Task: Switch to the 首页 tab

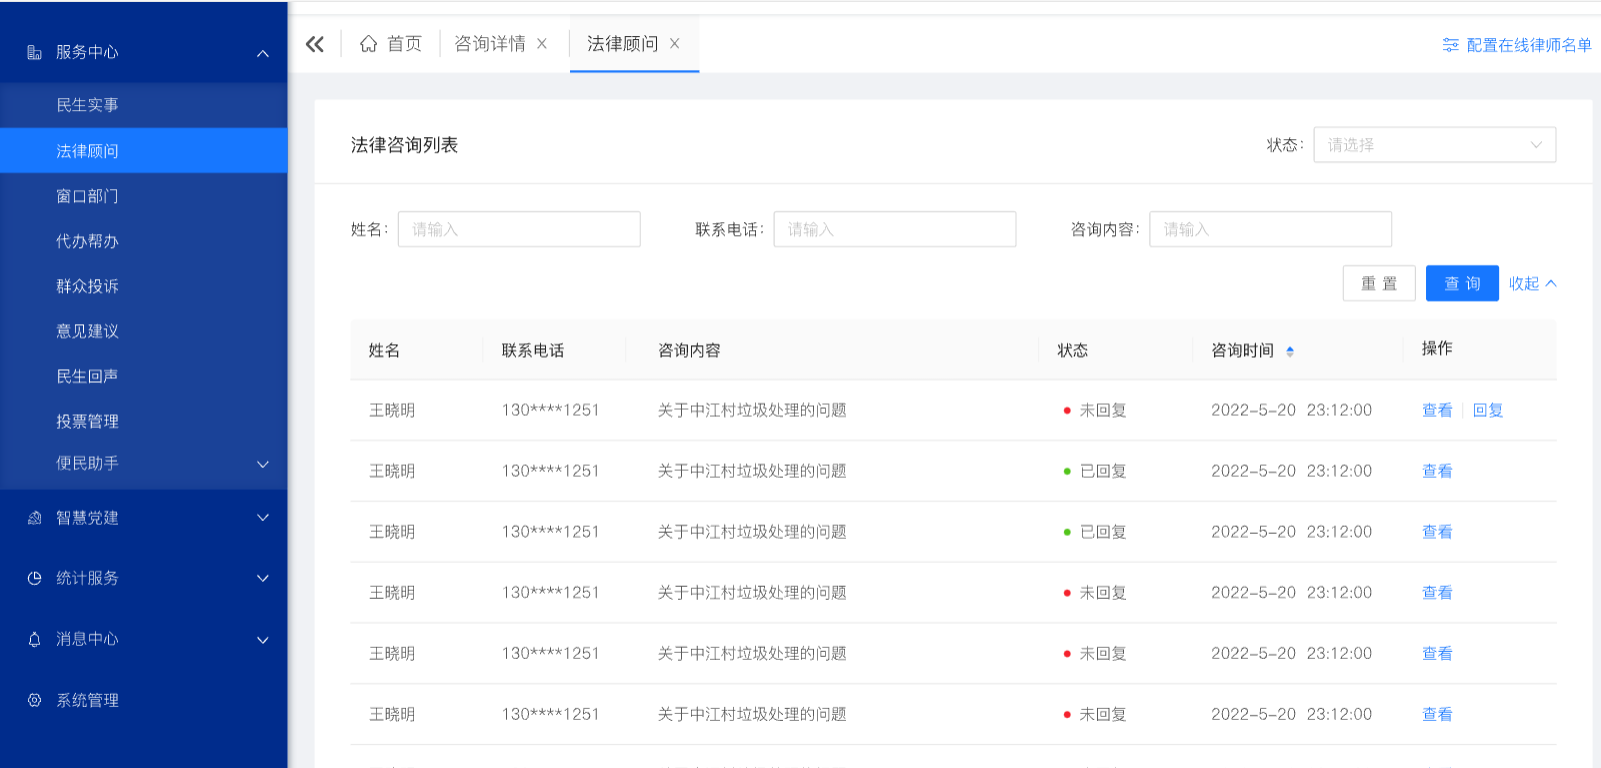Action: click(x=391, y=44)
